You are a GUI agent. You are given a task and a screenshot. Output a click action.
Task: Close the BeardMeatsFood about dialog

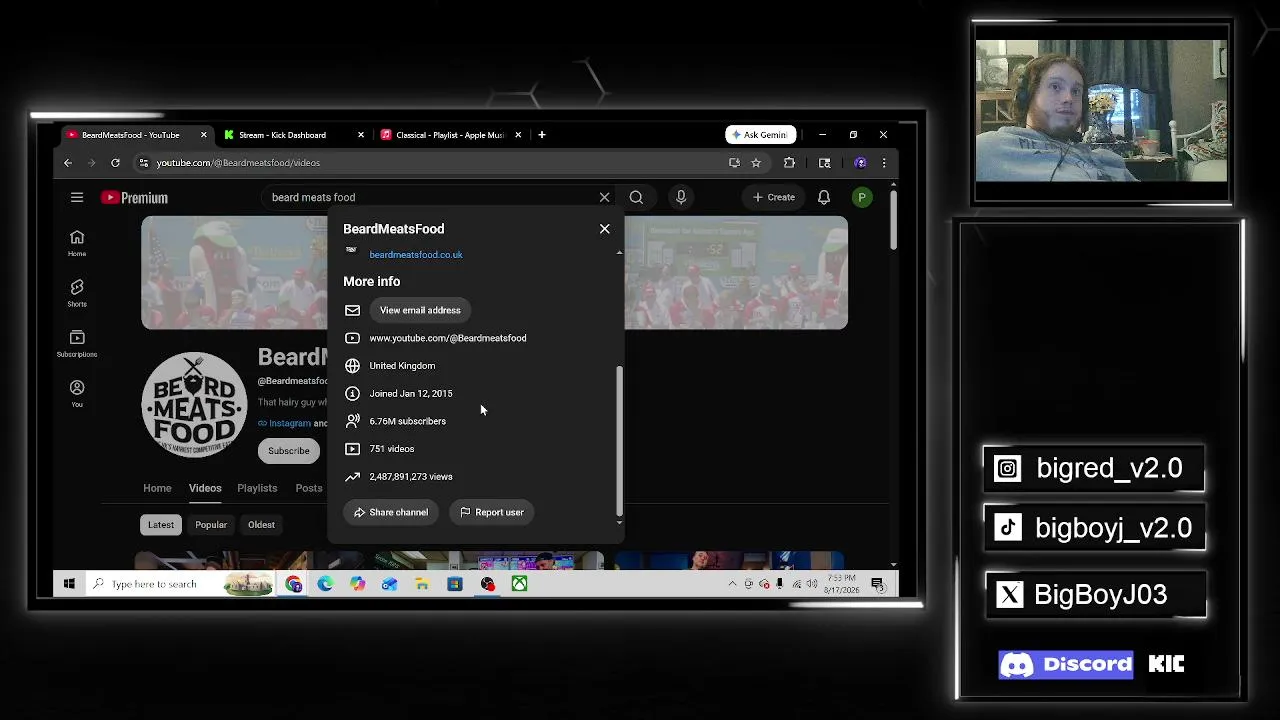(604, 229)
